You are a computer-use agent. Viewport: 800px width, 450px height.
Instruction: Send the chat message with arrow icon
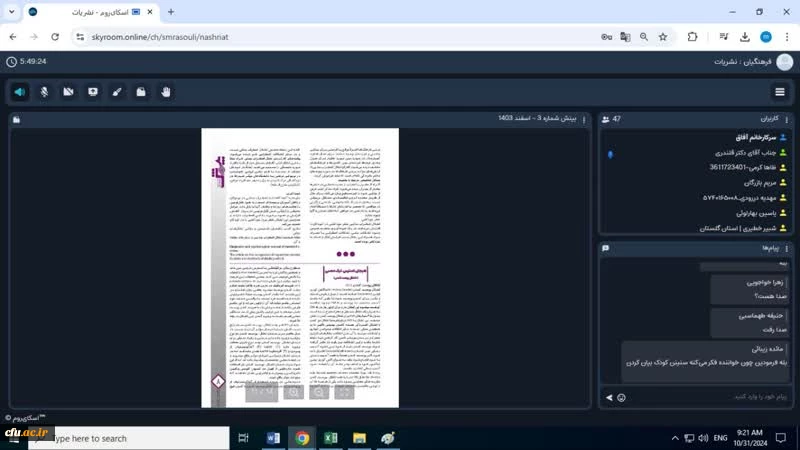[x=608, y=397]
